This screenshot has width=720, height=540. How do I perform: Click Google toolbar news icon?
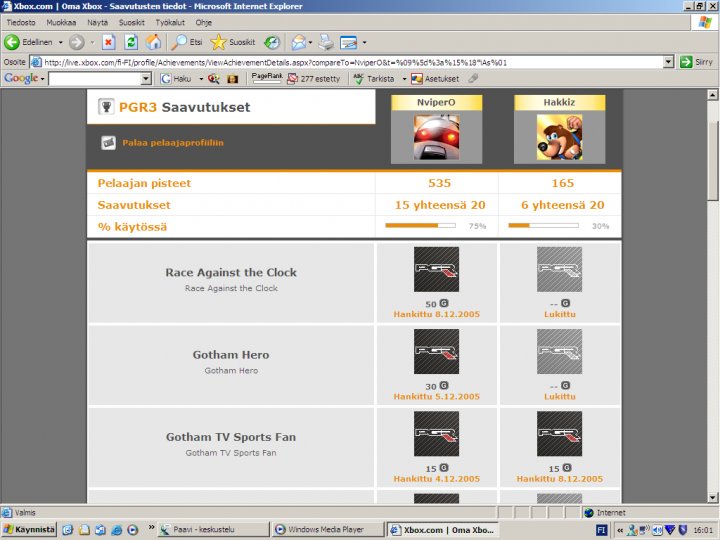click(x=232, y=79)
